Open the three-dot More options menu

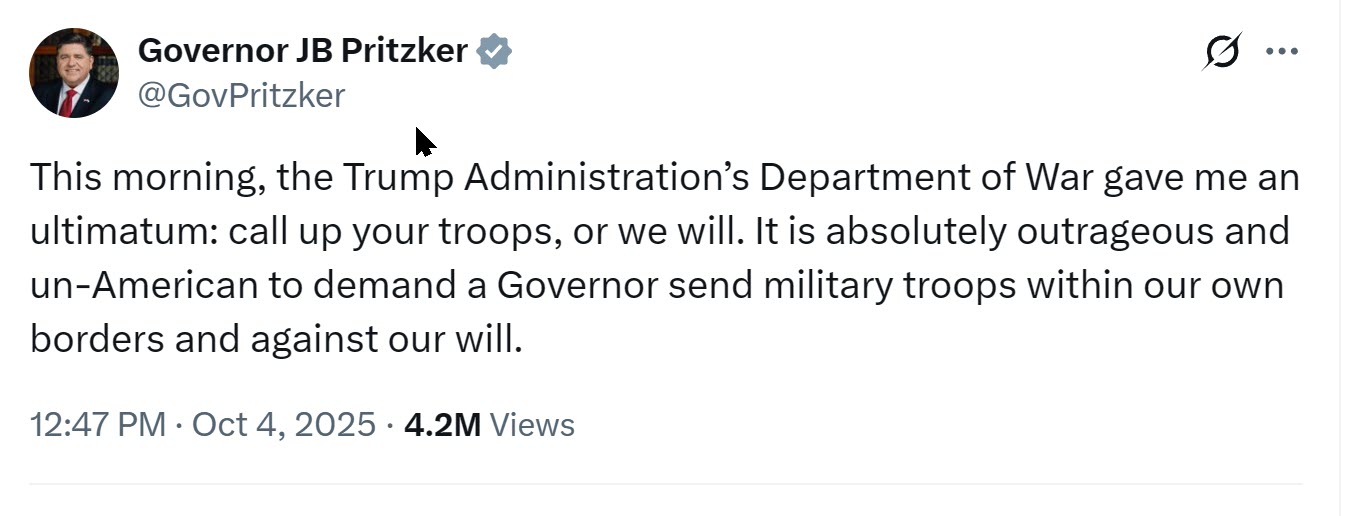[x=1281, y=52]
